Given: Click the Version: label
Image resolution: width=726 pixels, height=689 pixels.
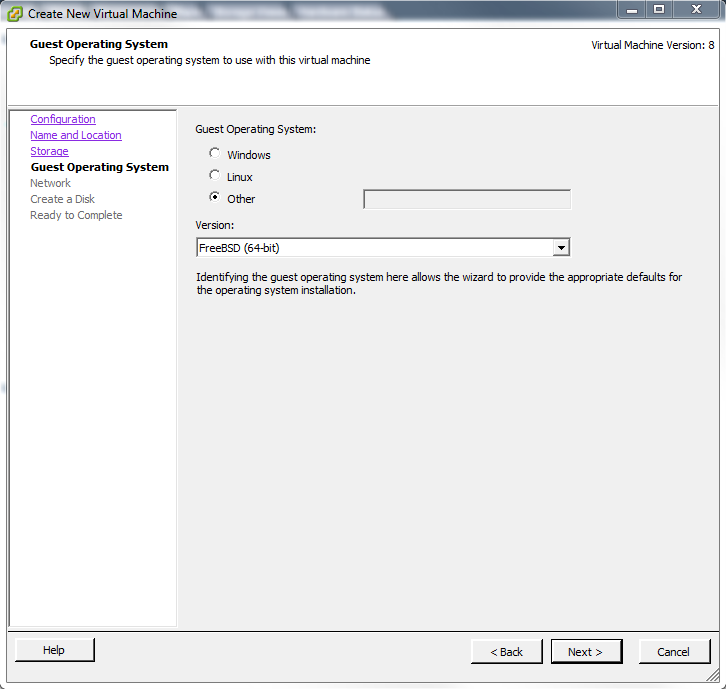Looking at the screenshot, I should point(215,225).
